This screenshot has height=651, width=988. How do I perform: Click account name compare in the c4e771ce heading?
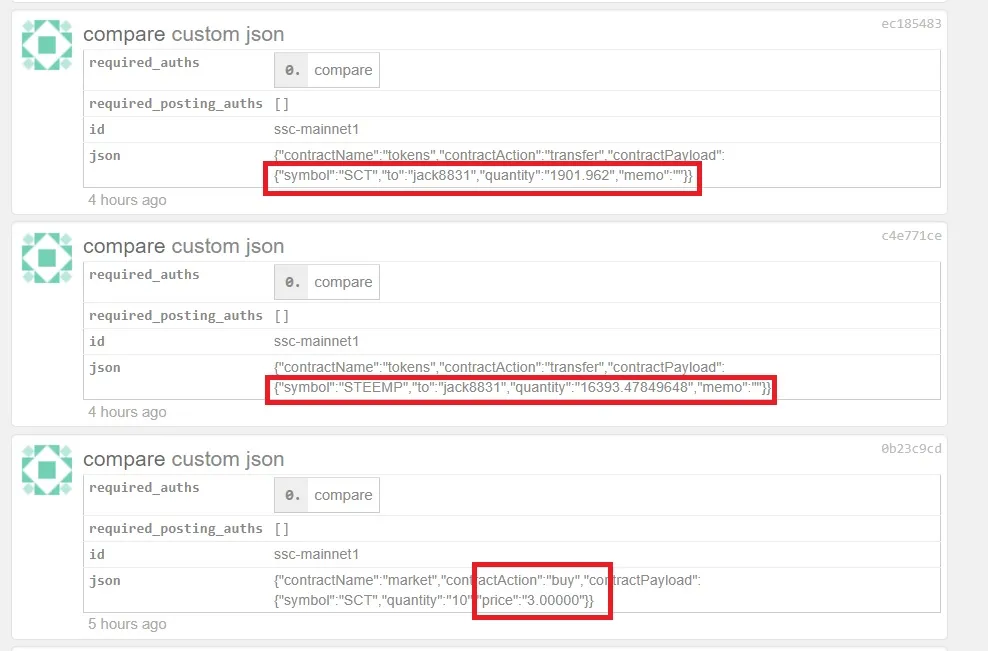pyautogui.click(x=124, y=246)
